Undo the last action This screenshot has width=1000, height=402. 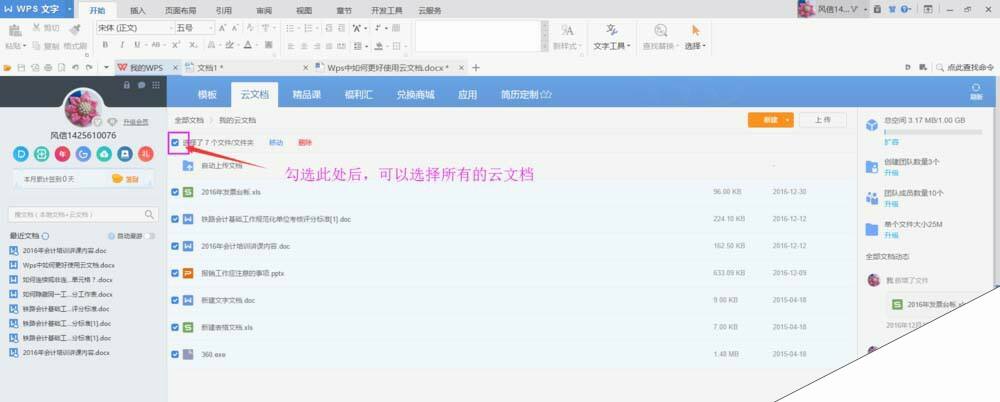click(x=75, y=68)
